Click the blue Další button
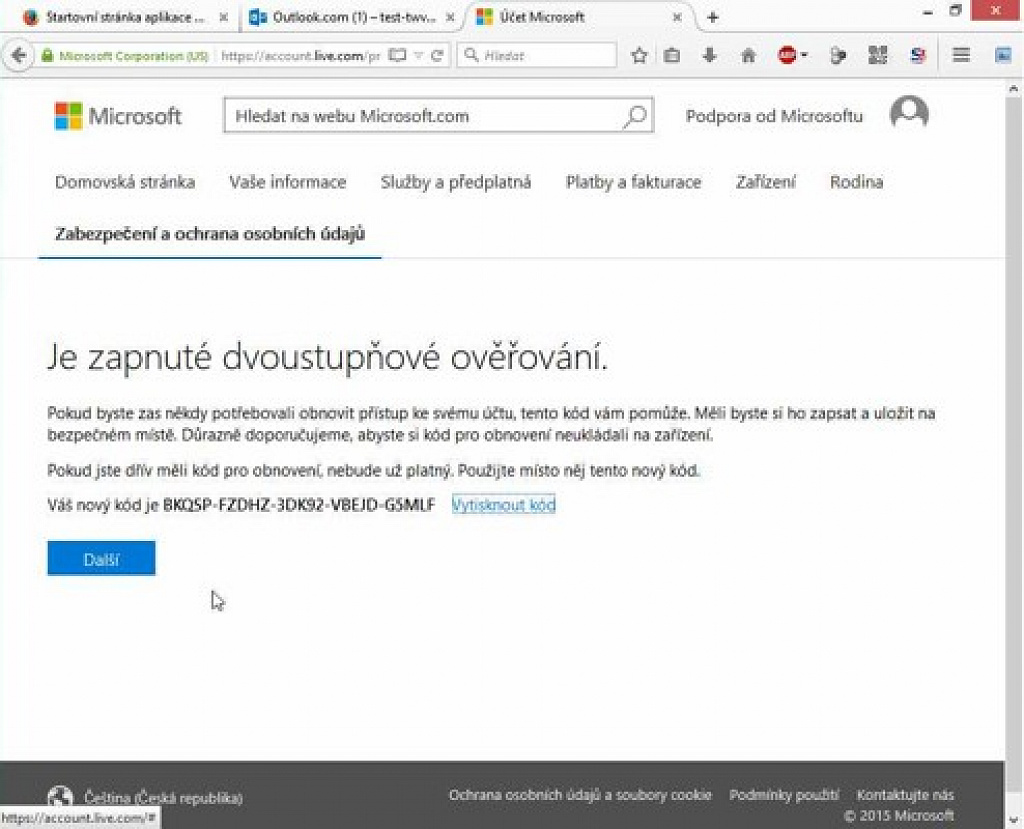The height and width of the screenshot is (829, 1024). pyautogui.click(x=101, y=559)
